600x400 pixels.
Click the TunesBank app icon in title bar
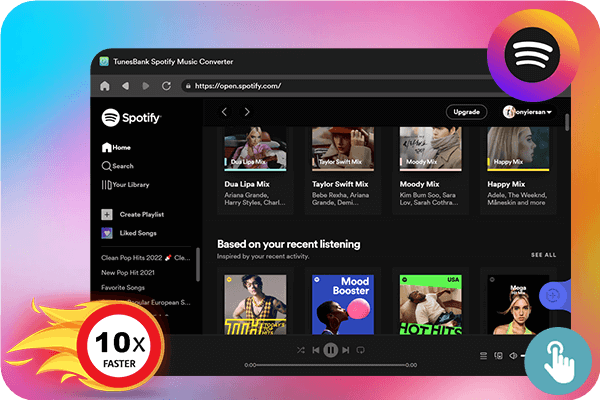click(x=104, y=62)
